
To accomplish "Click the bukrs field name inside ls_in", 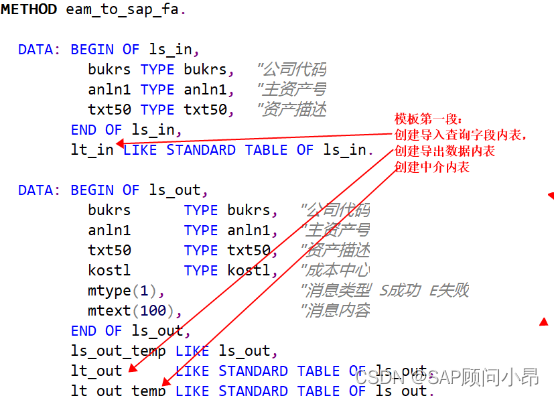I will click(109, 70).
